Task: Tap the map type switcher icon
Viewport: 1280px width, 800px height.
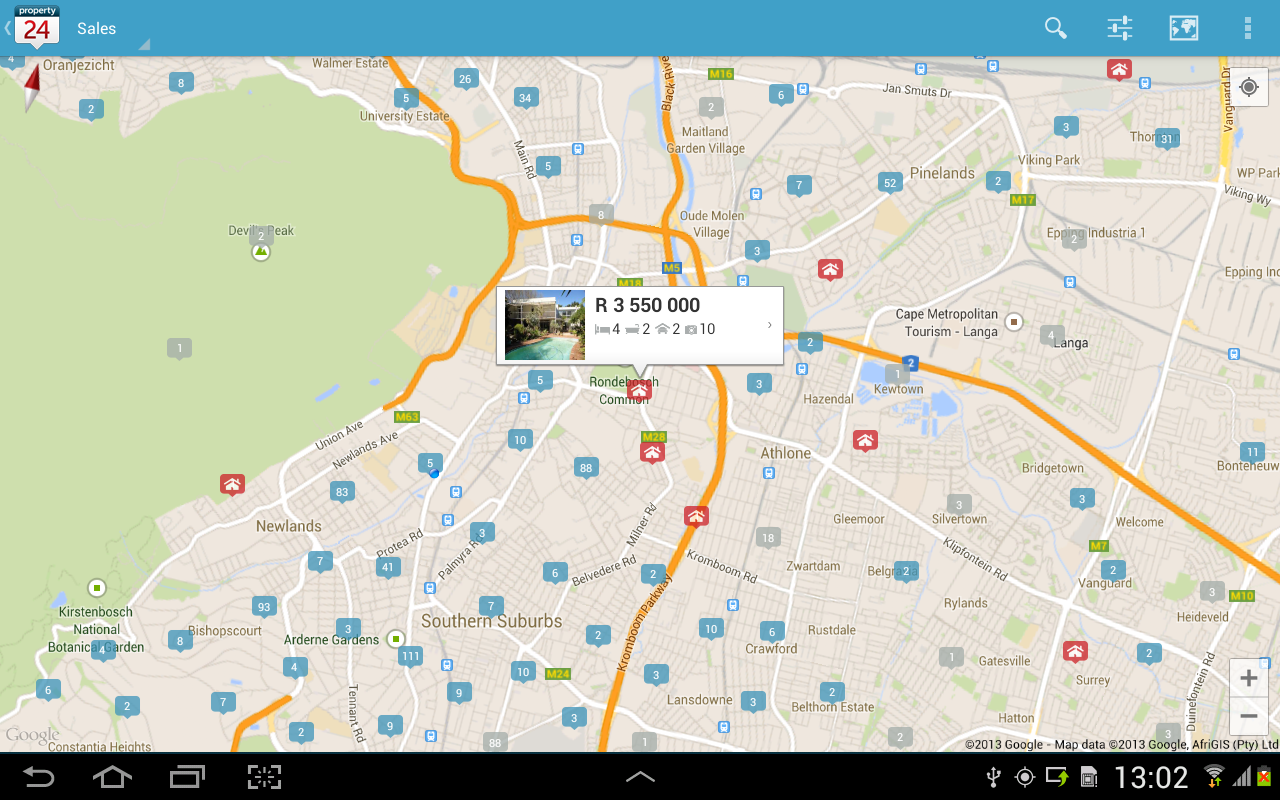Action: click(x=1183, y=28)
